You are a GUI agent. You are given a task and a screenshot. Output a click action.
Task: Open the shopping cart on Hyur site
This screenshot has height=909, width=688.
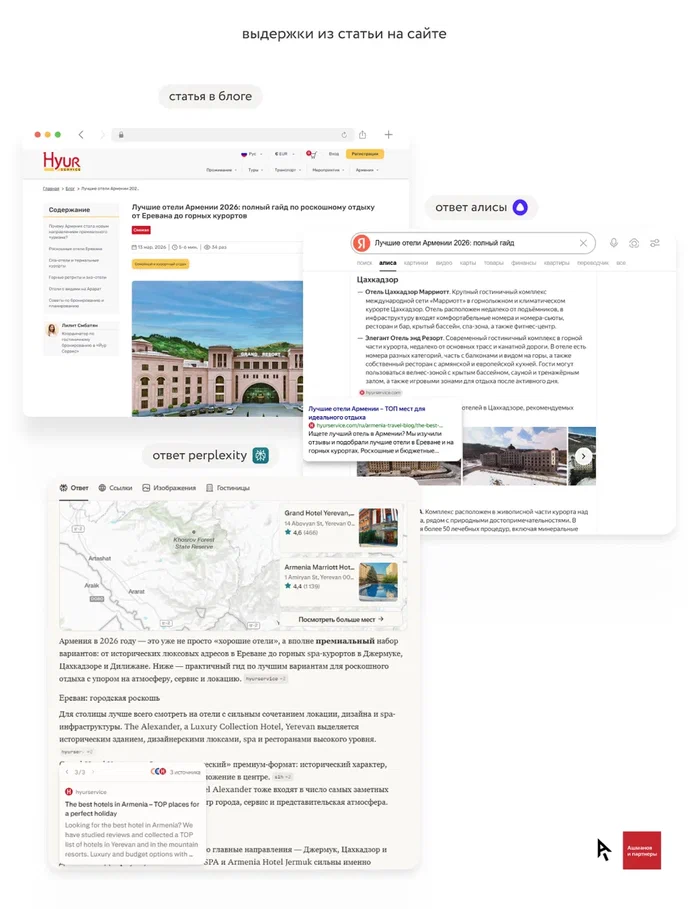pos(312,154)
